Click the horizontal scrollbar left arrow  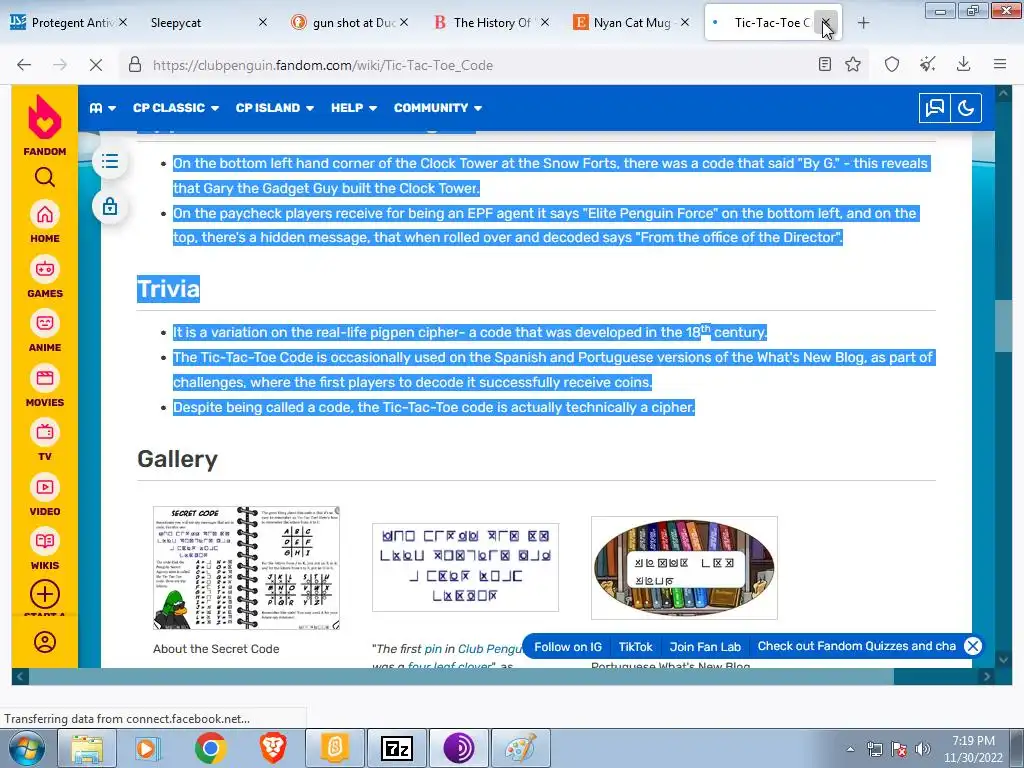point(19,677)
